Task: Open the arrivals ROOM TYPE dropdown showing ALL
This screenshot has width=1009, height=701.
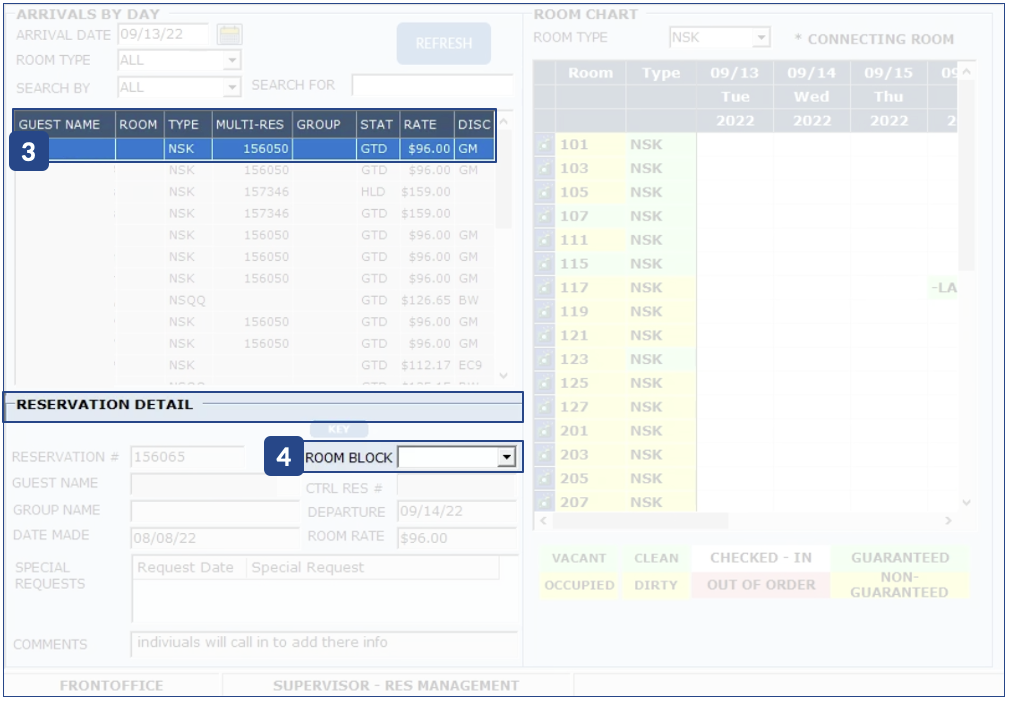Action: click(x=232, y=61)
